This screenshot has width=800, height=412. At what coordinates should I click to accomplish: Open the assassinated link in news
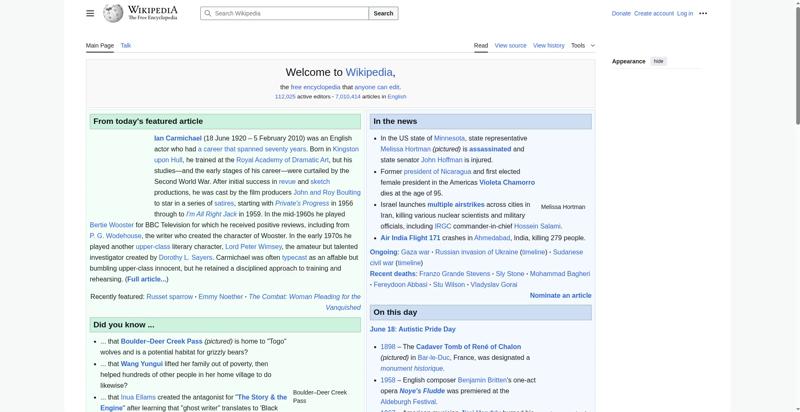point(490,149)
